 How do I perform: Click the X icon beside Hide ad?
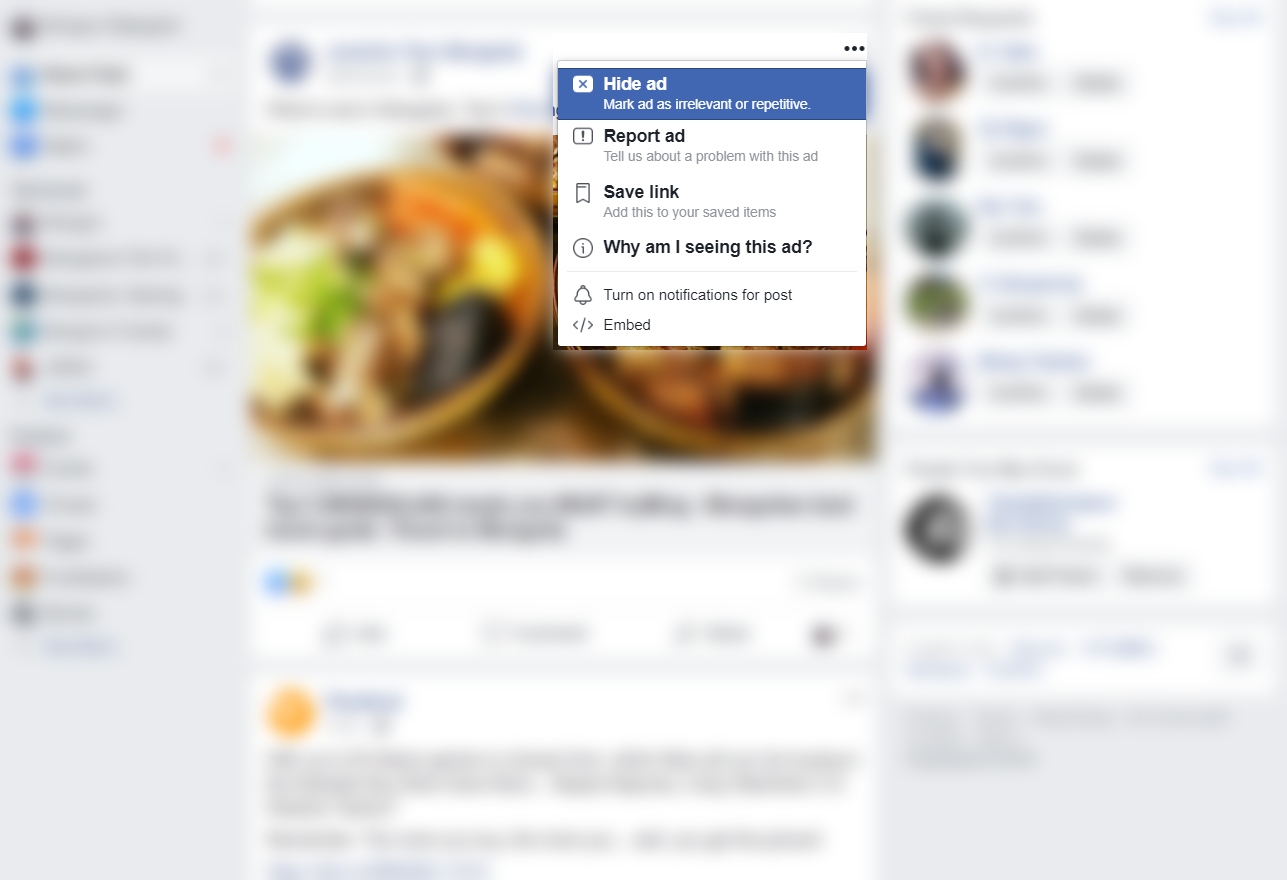coord(583,84)
